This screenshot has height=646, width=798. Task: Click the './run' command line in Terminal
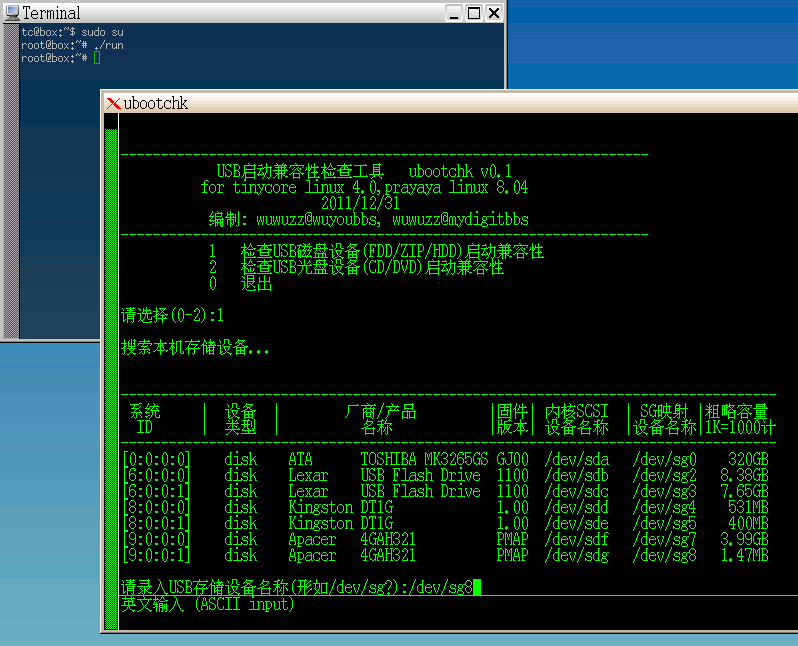click(72, 45)
